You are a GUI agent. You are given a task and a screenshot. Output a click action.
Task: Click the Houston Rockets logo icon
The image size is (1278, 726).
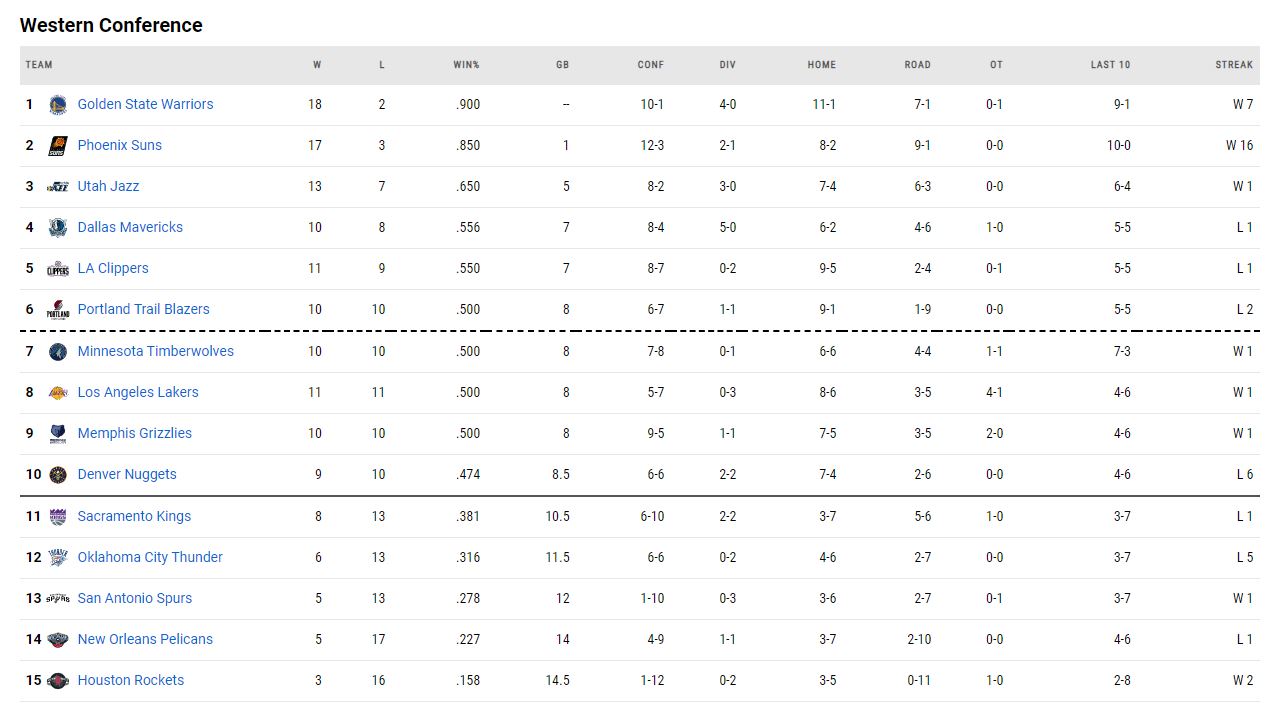(x=58, y=681)
